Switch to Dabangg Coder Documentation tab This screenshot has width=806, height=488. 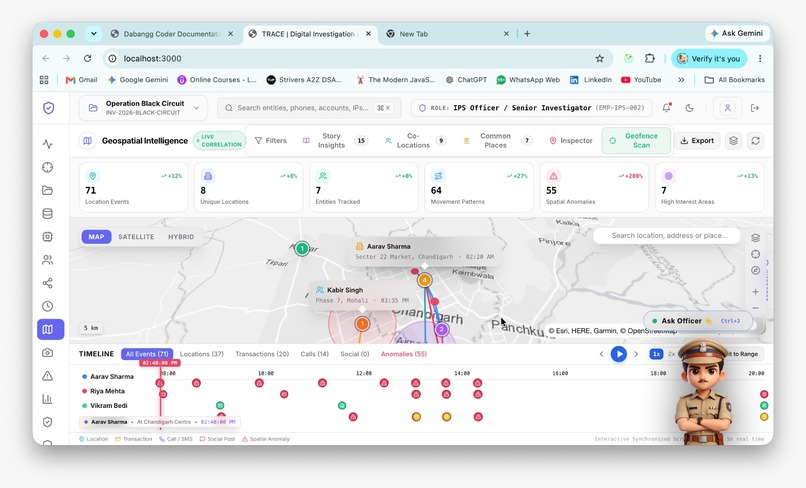click(x=172, y=34)
